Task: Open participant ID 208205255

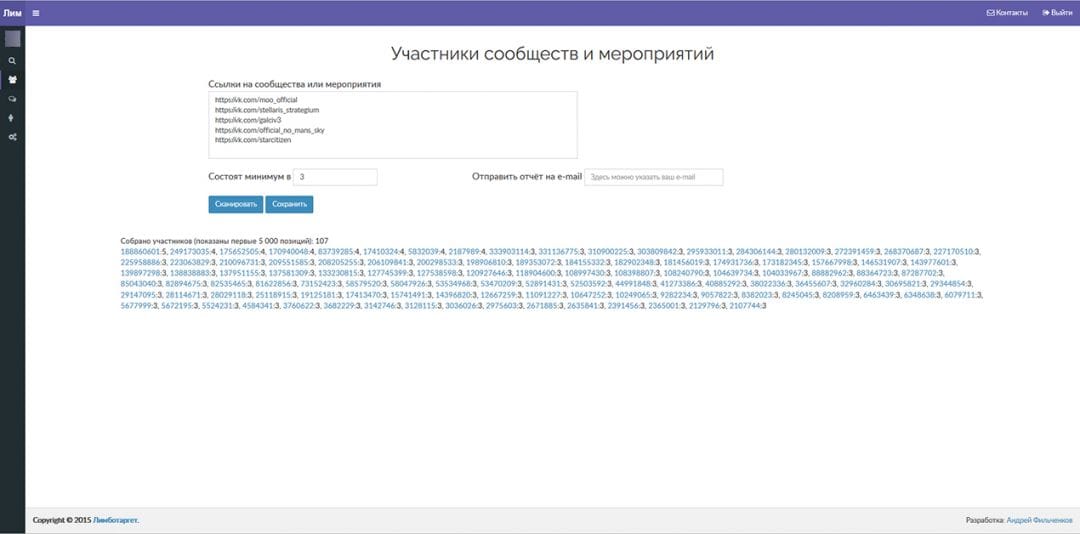Action: (x=340, y=263)
